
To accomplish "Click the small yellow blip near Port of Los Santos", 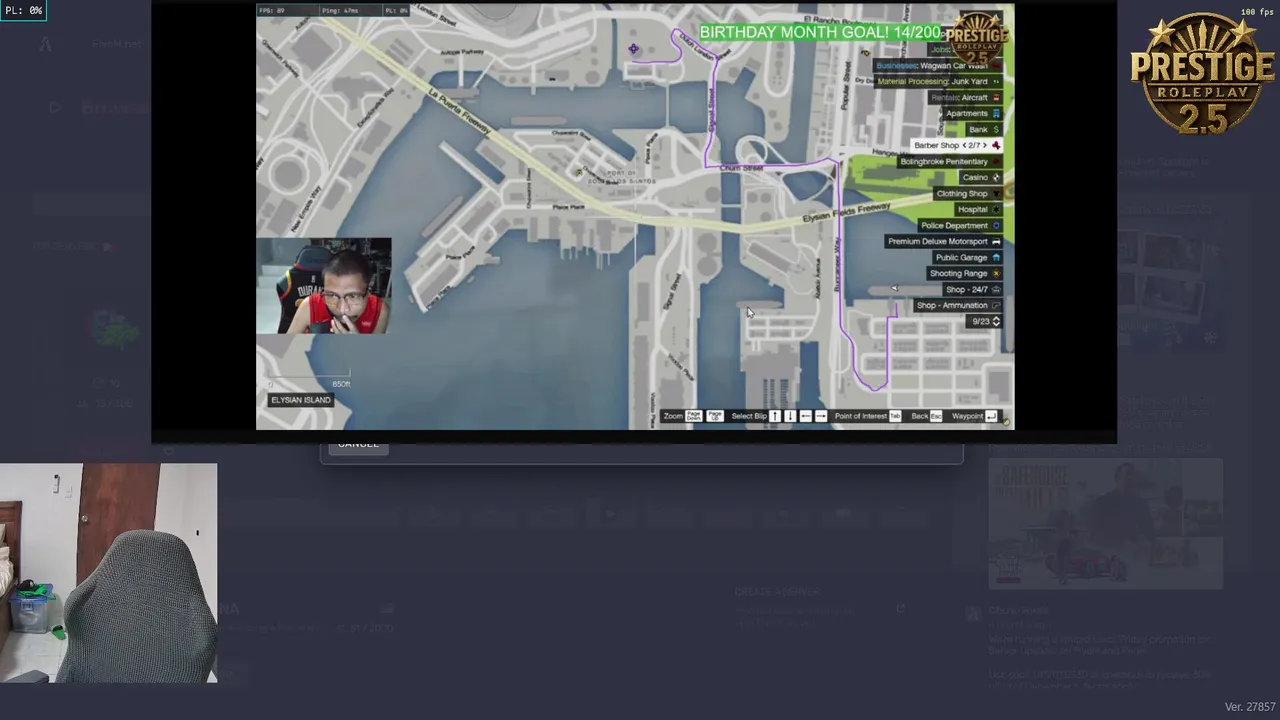I will pyautogui.click(x=578, y=172).
